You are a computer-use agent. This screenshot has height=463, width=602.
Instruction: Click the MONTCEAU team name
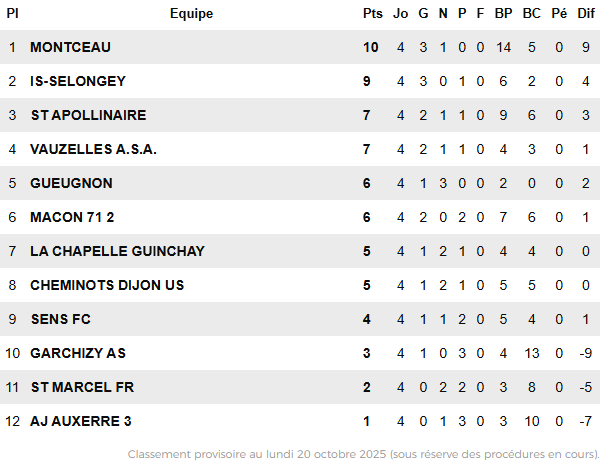pyautogui.click(x=70, y=47)
